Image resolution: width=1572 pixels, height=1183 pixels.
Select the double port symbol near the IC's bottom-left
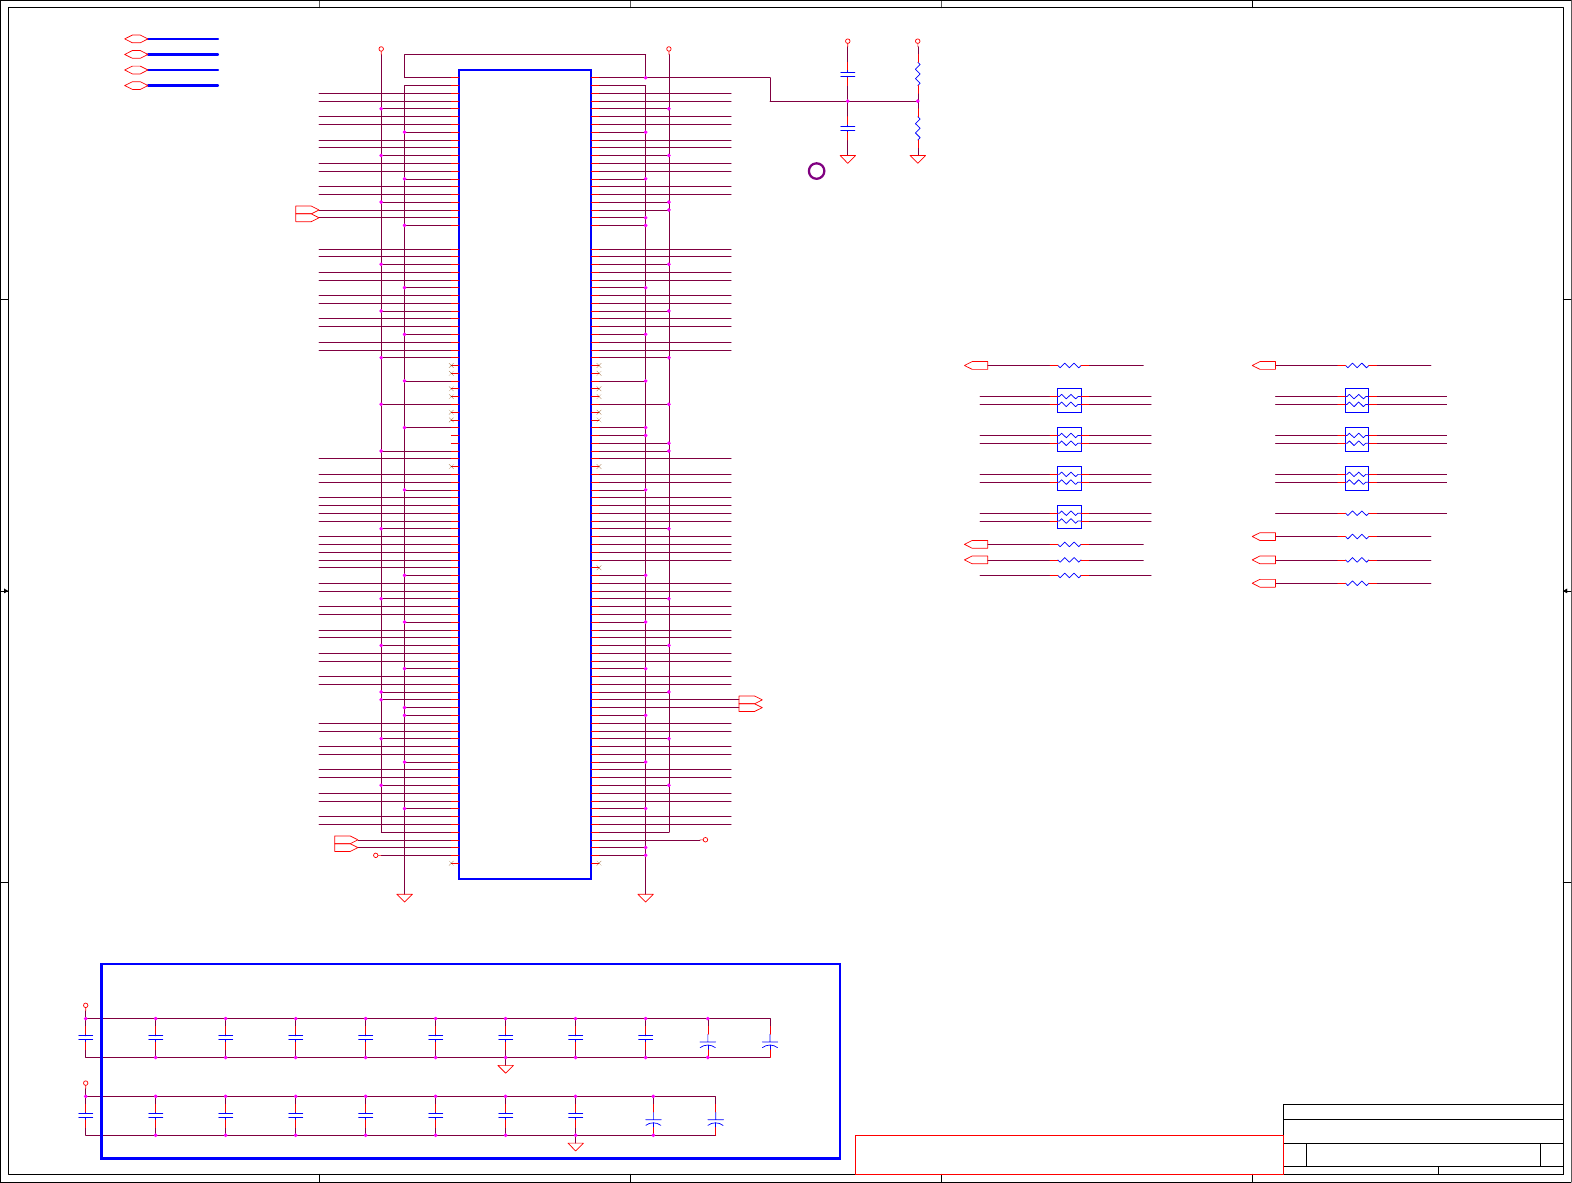(346, 843)
